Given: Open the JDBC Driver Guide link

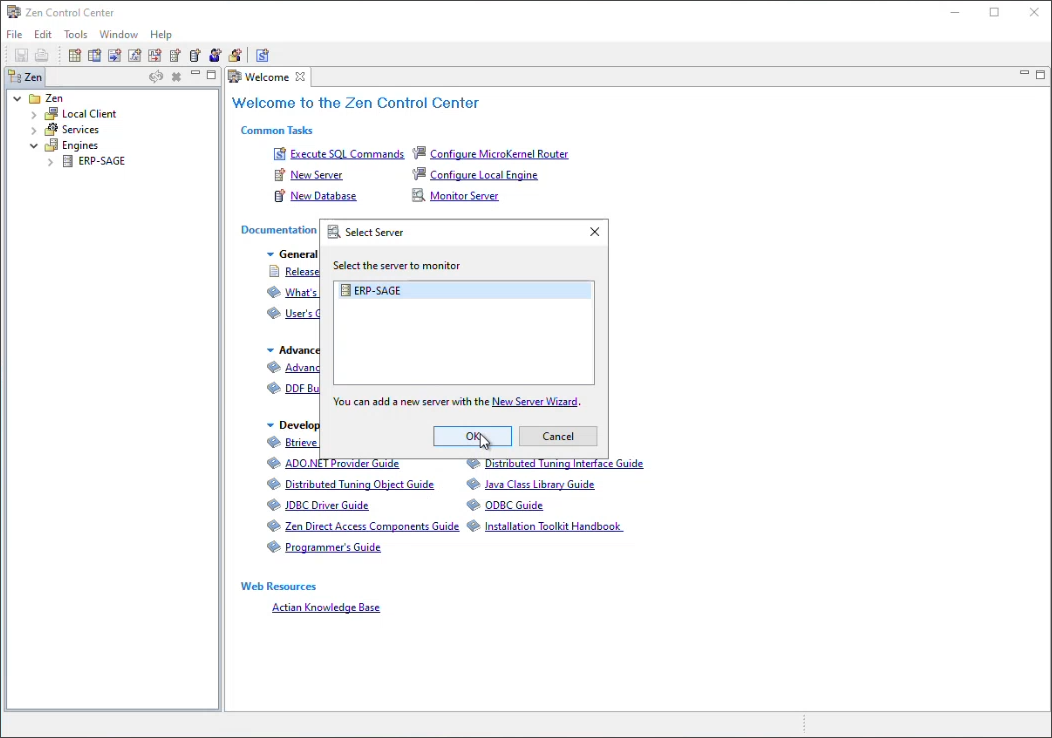Looking at the screenshot, I should pyautogui.click(x=327, y=506).
